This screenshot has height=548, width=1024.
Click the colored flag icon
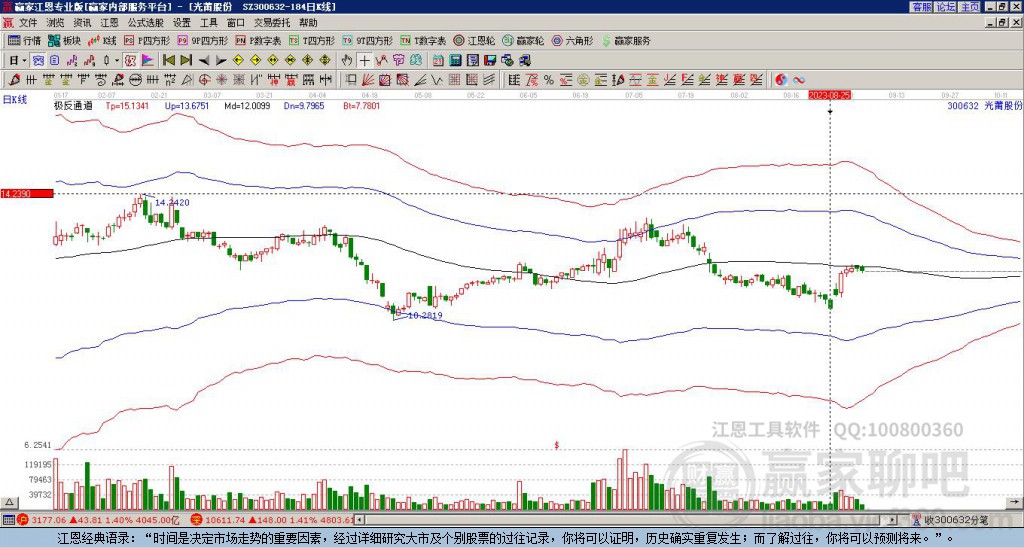click(x=148, y=61)
